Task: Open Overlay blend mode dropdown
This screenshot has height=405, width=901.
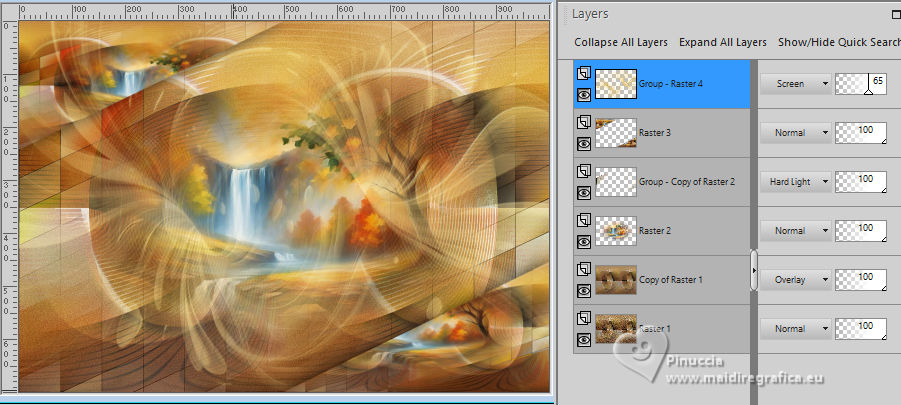Action: [796, 280]
